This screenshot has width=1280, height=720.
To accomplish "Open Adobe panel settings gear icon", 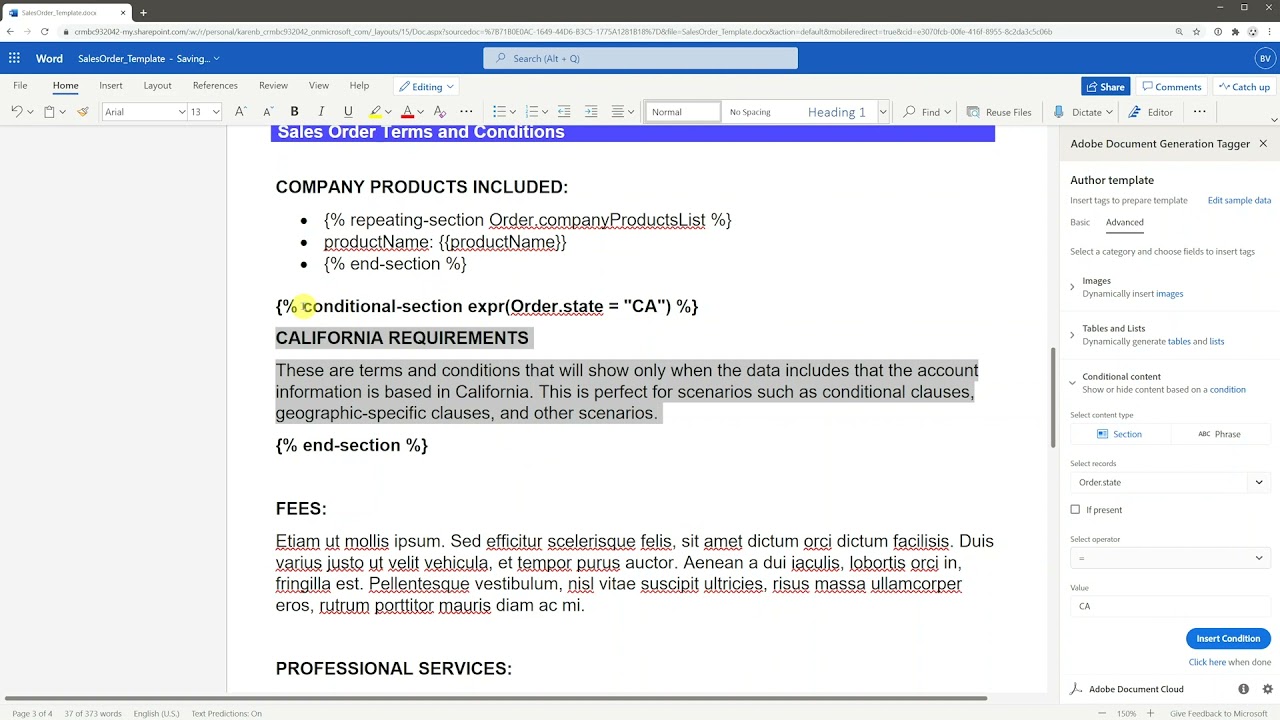I will (x=1267, y=689).
